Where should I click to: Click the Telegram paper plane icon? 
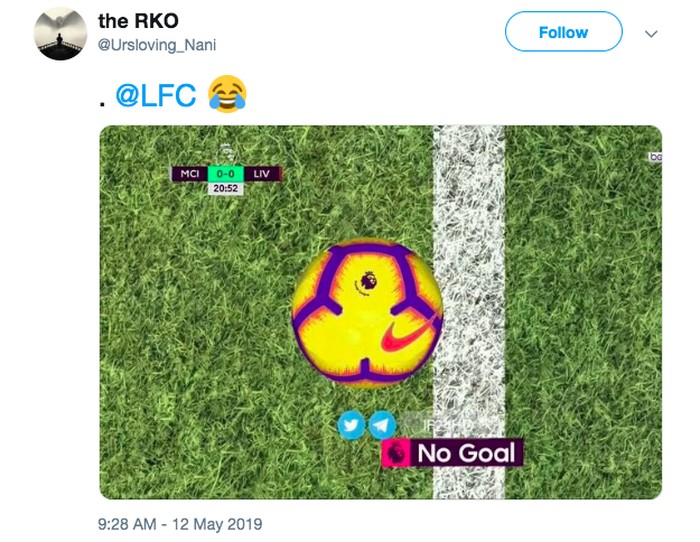click(x=382, y=425)
